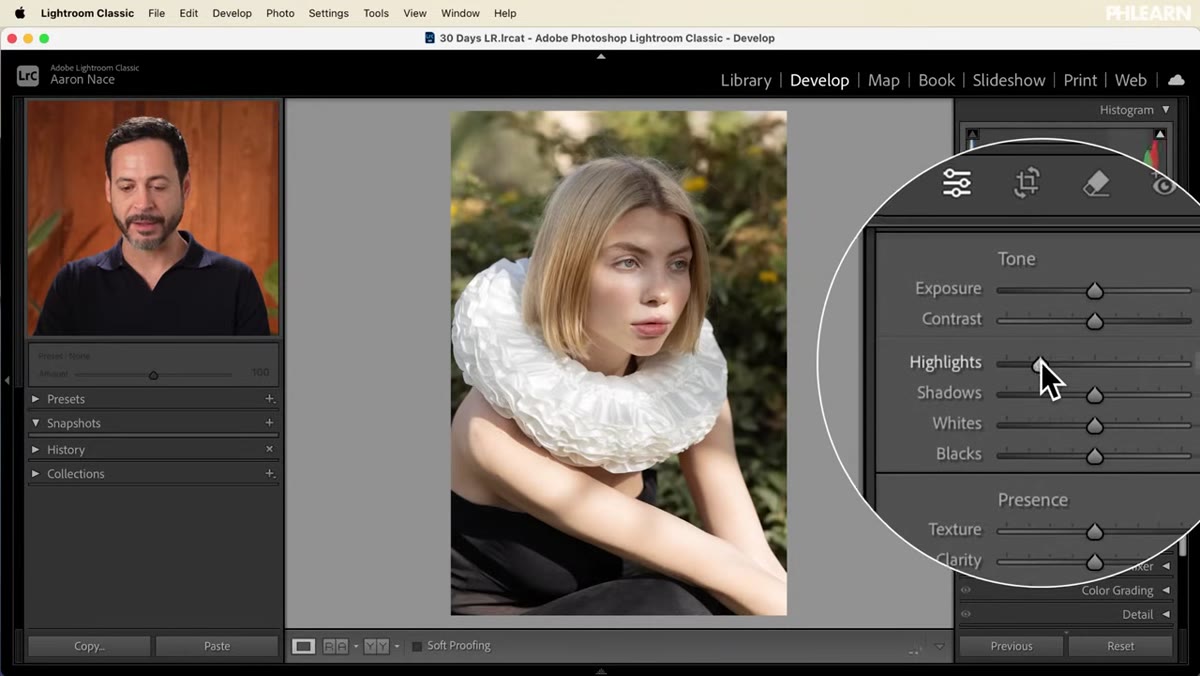This screenshot has width=1200, height=676.
Task: Collapse the Histogram panel
Action: [x=1165, y=110]
